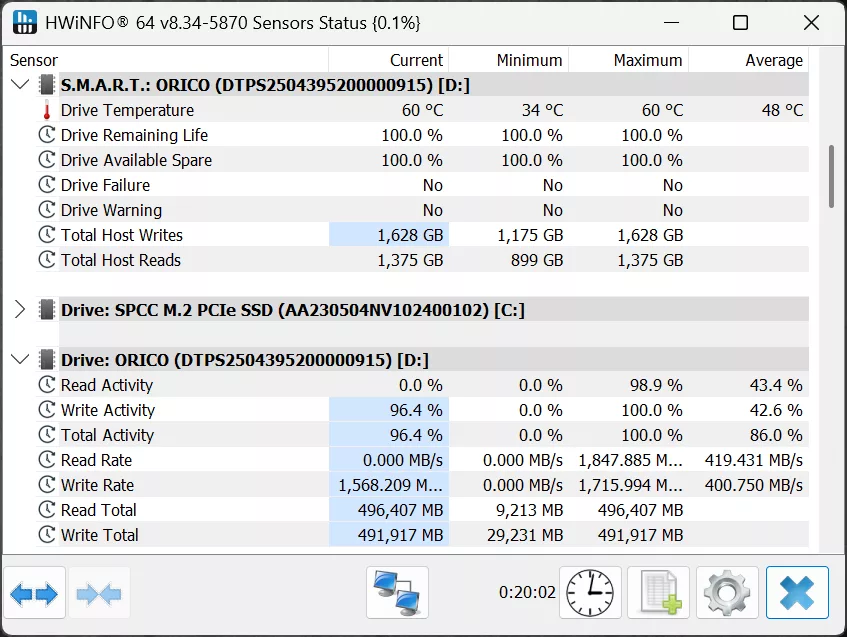Open sensor settings gear icon

click(727, 593)
